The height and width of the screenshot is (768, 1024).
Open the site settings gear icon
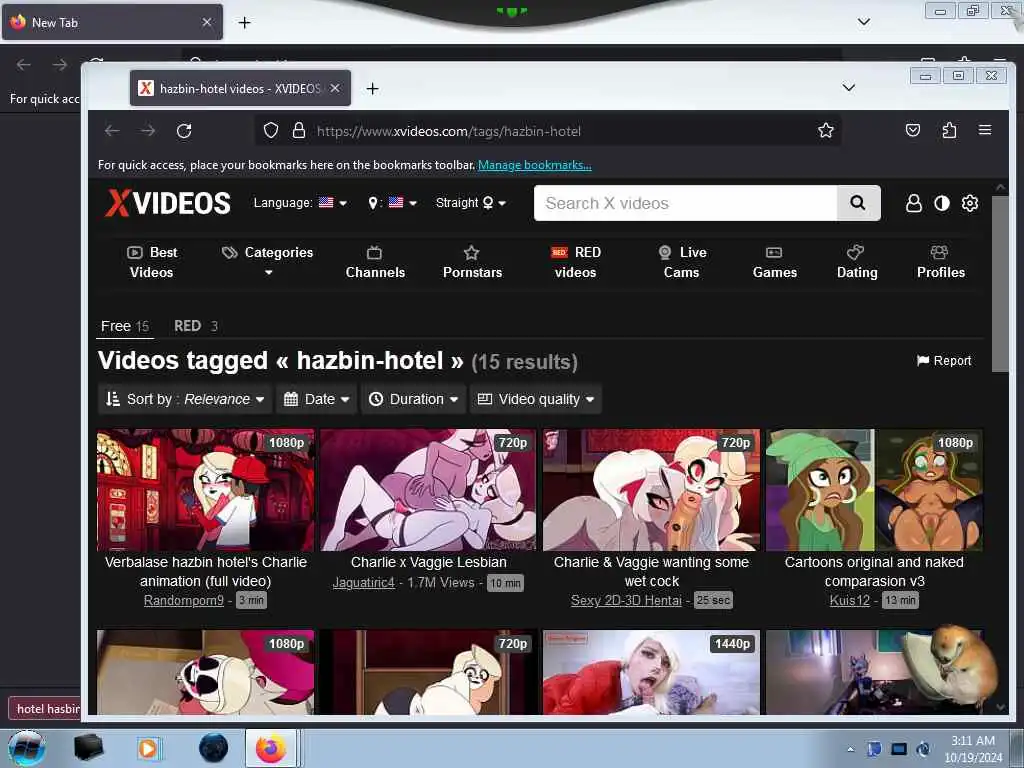(970, 203)
